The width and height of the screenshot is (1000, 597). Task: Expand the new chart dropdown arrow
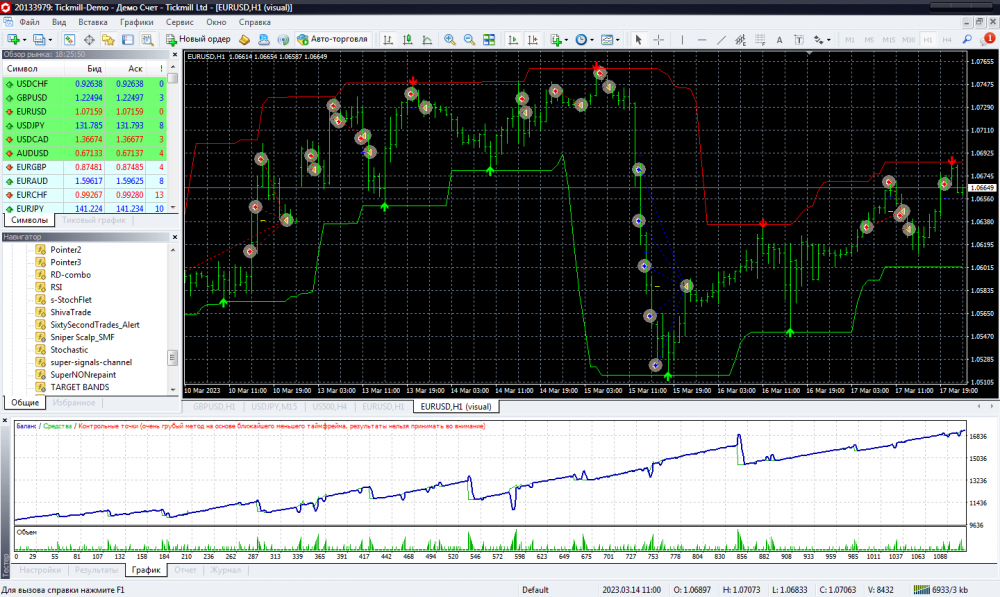coord(24,40)
